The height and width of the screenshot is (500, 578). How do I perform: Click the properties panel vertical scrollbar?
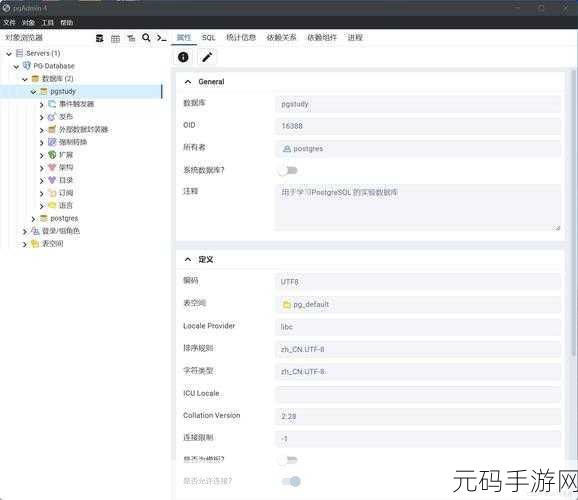click(x=573, y=212)
